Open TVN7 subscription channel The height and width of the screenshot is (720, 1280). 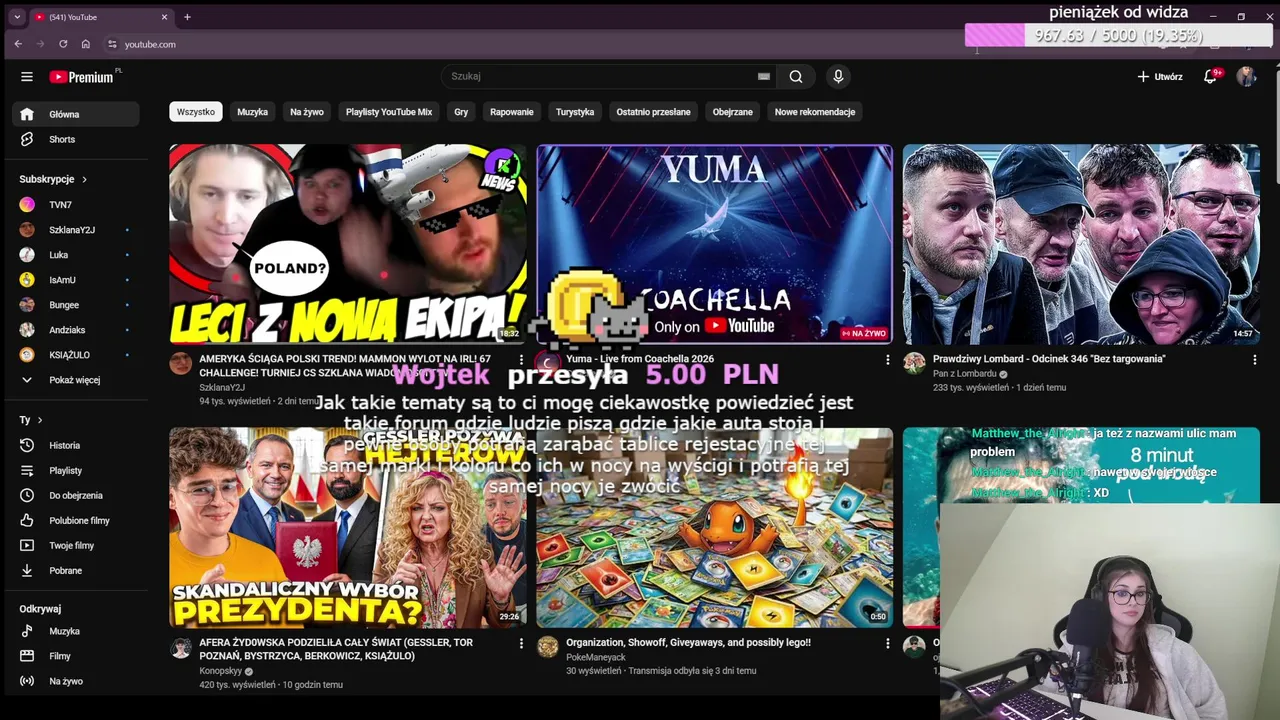pos(76,204)
